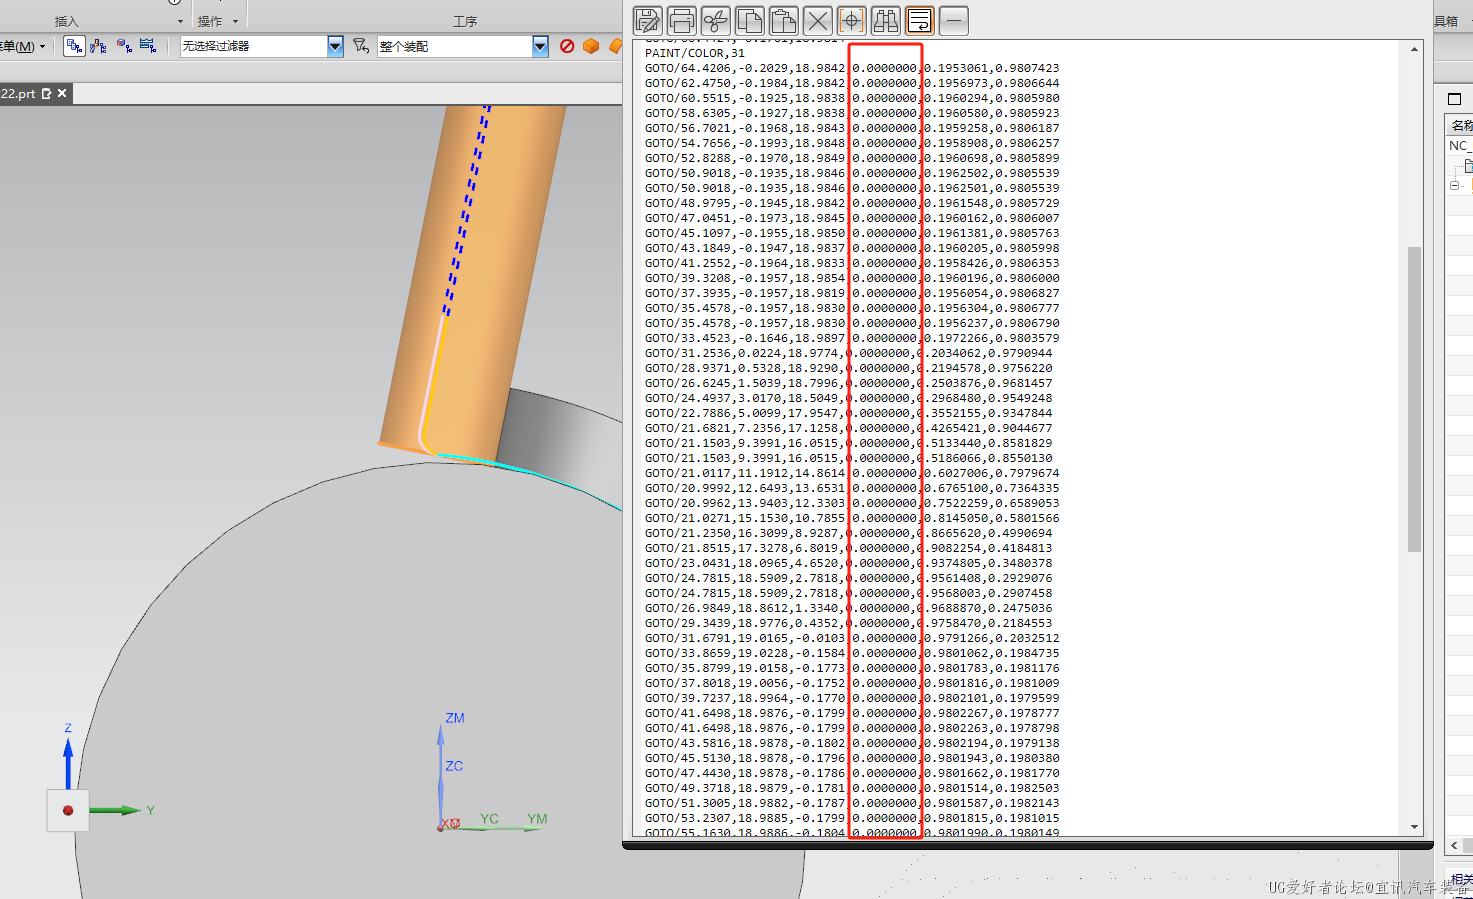Click the Paste clipboard icon

coord(784,20)
